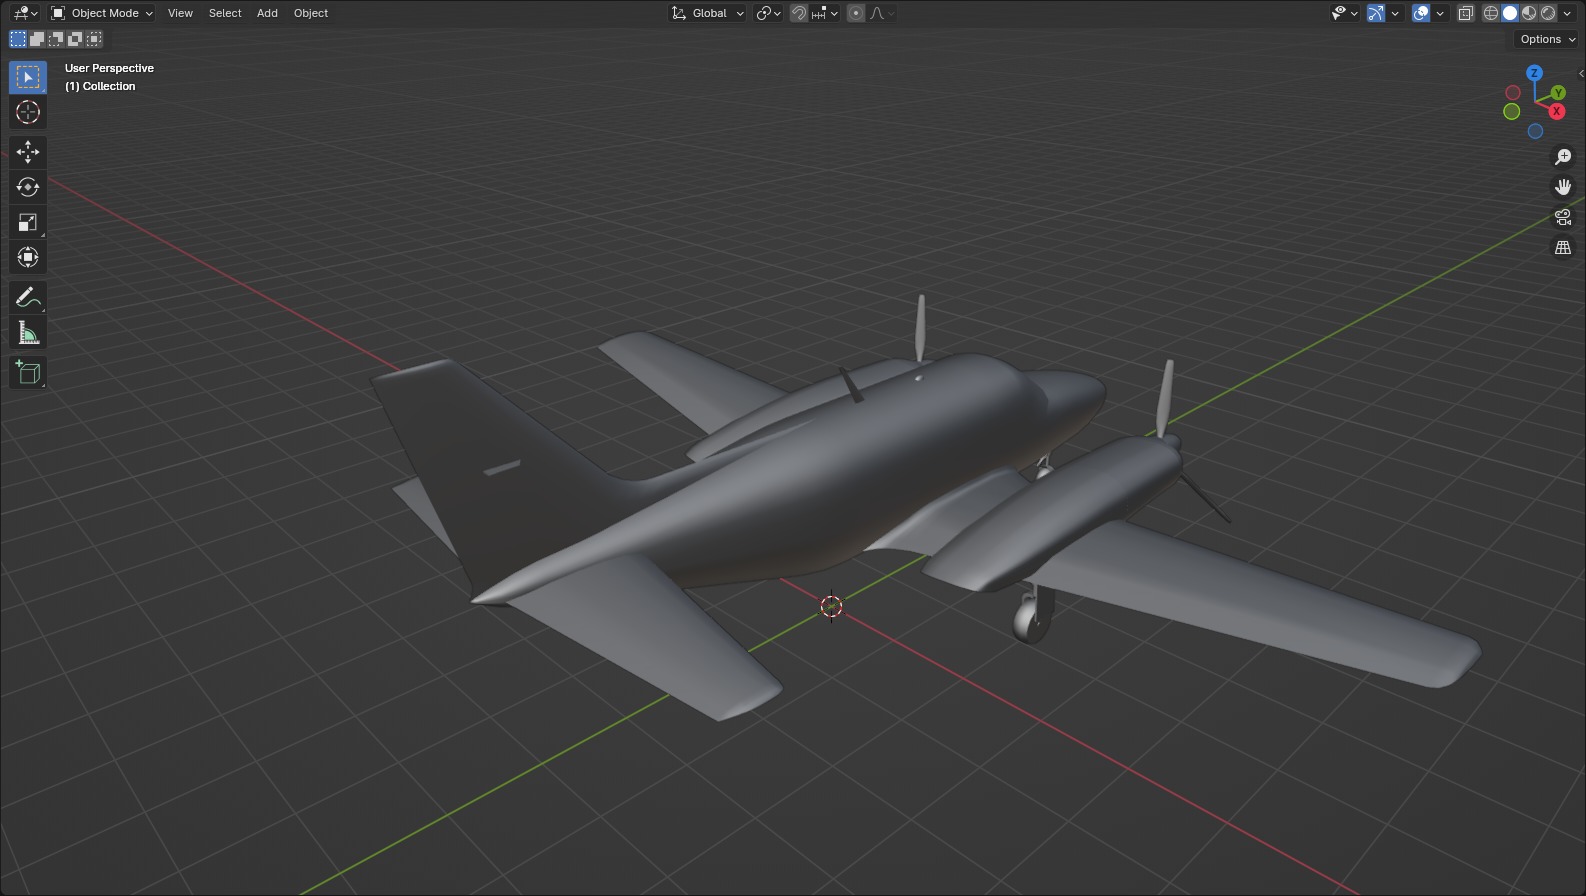The height and width of the screenshot is (896, 1586).
Task: Click the "User Perspective" viewport label
Action: tap(109, 68)
